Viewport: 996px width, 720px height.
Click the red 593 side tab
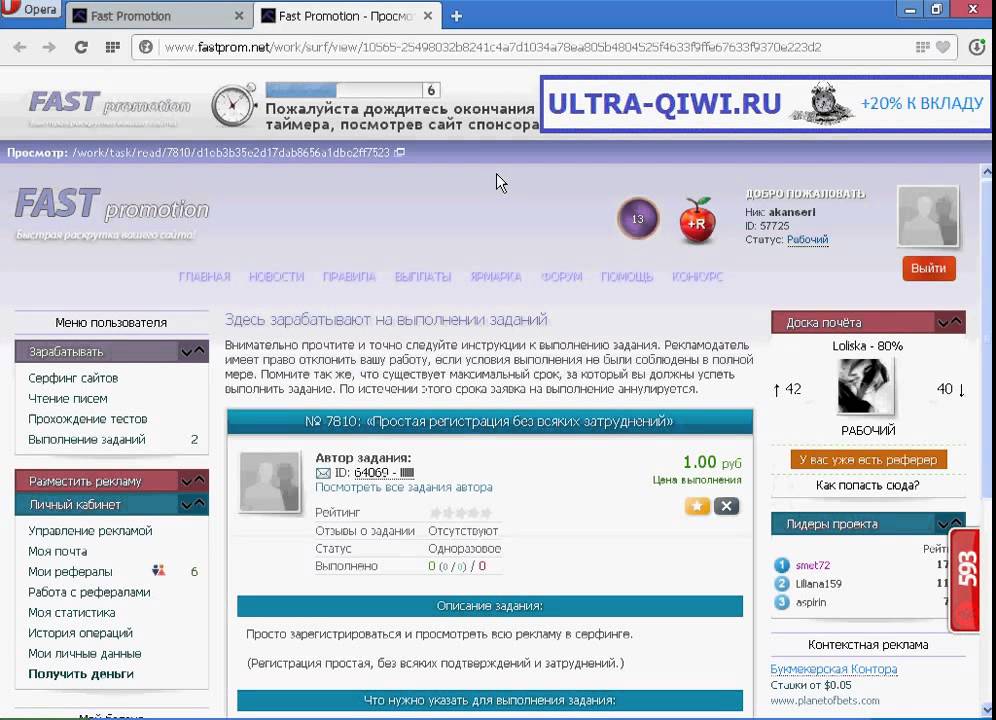[x=964, y=581]
